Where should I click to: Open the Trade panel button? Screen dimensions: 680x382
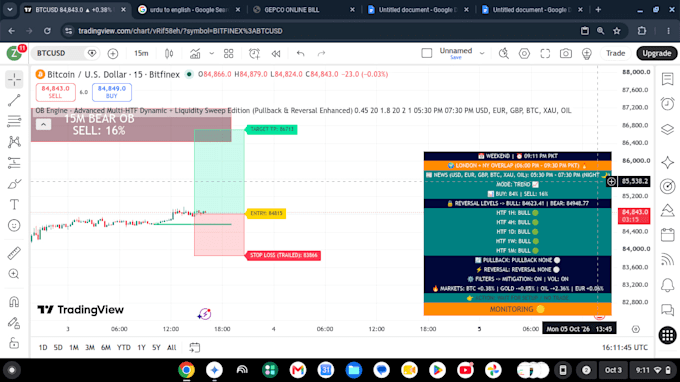point(615,53)
